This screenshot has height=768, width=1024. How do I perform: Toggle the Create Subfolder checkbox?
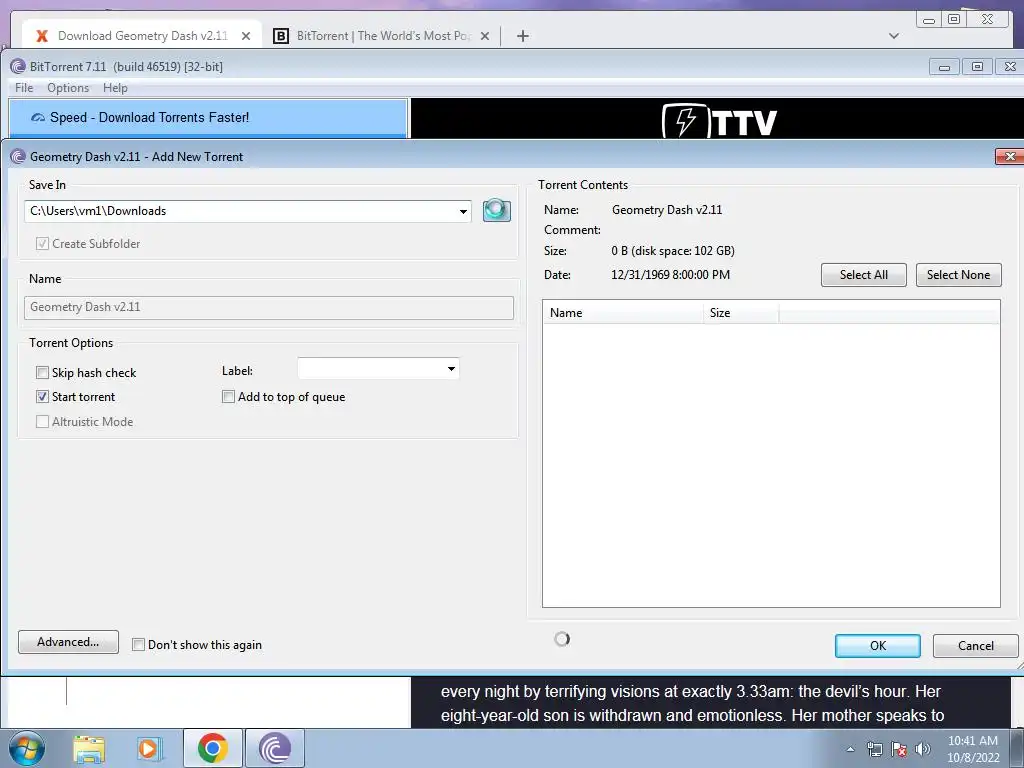[x=42, y=244]
